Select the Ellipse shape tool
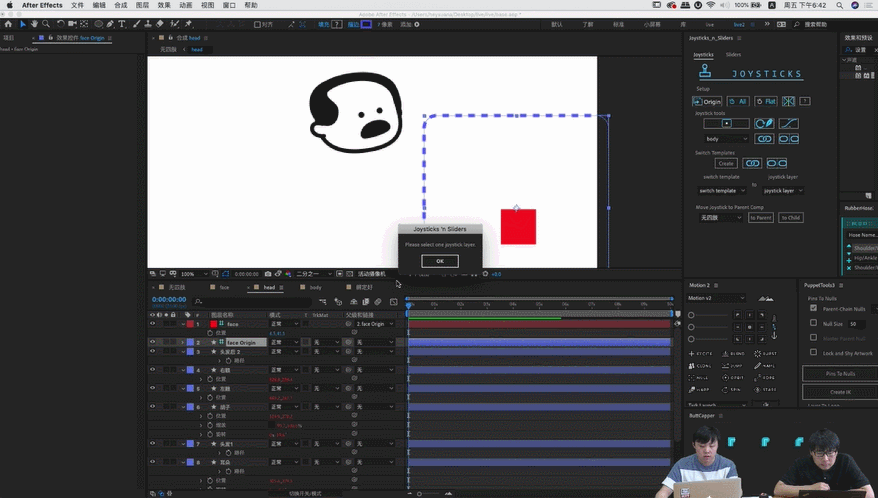The image size is (878, 498). pos(99,24)
